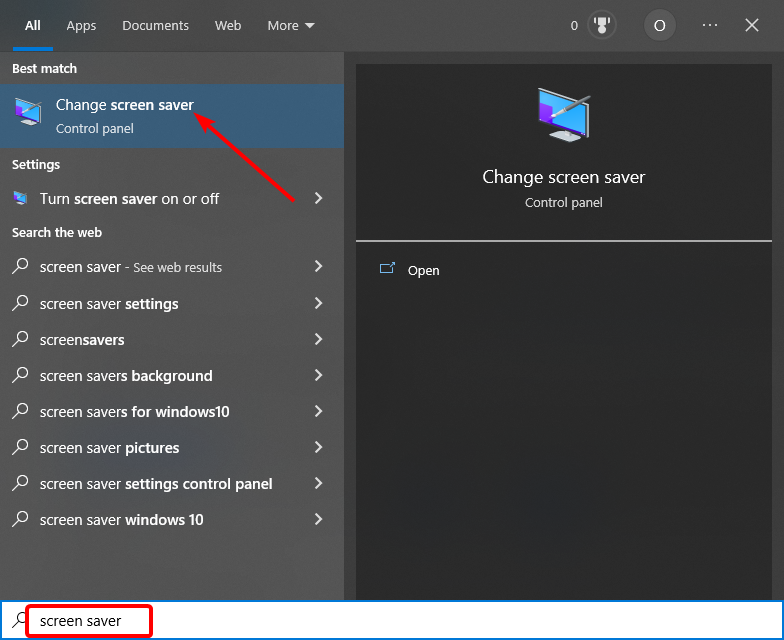Expand 'Turn screen saver on or off' chevron
Image resolution: width=784 pixels, height=640 pixels.
pyautogui.click(x=318, y=198)
